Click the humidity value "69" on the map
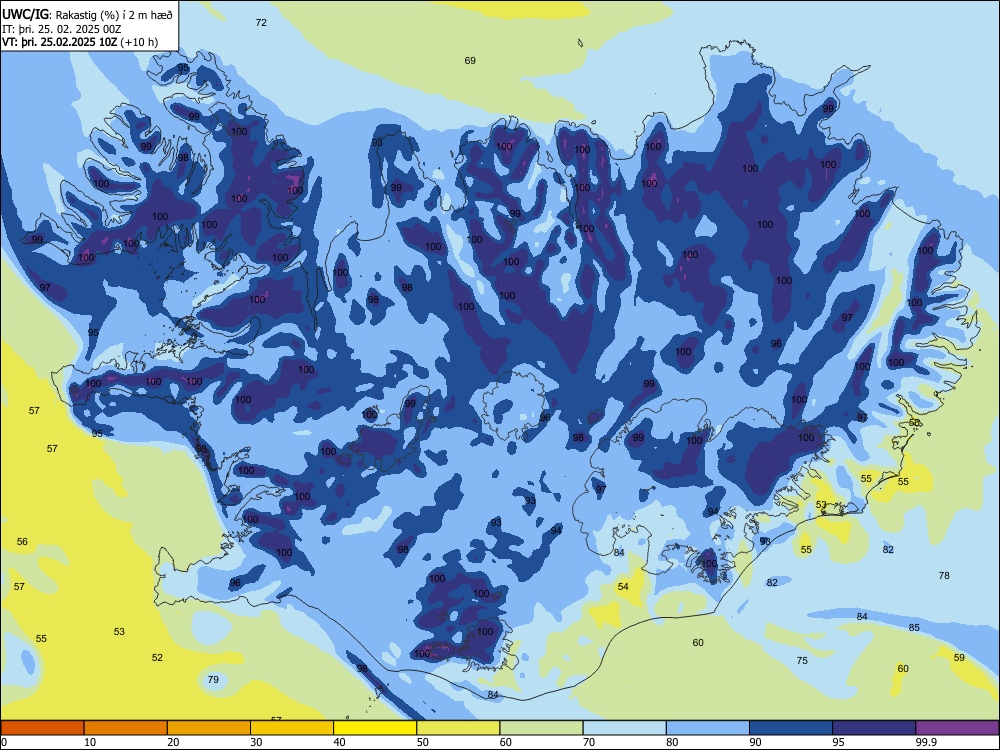 470,61
